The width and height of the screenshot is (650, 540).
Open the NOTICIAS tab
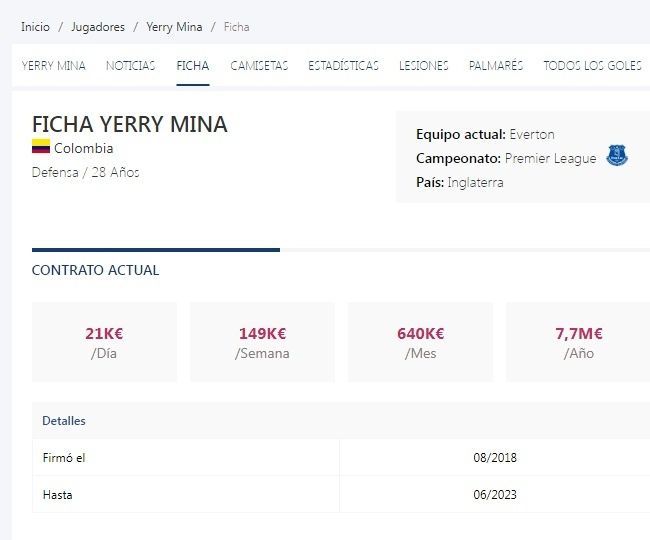[131, 66]
